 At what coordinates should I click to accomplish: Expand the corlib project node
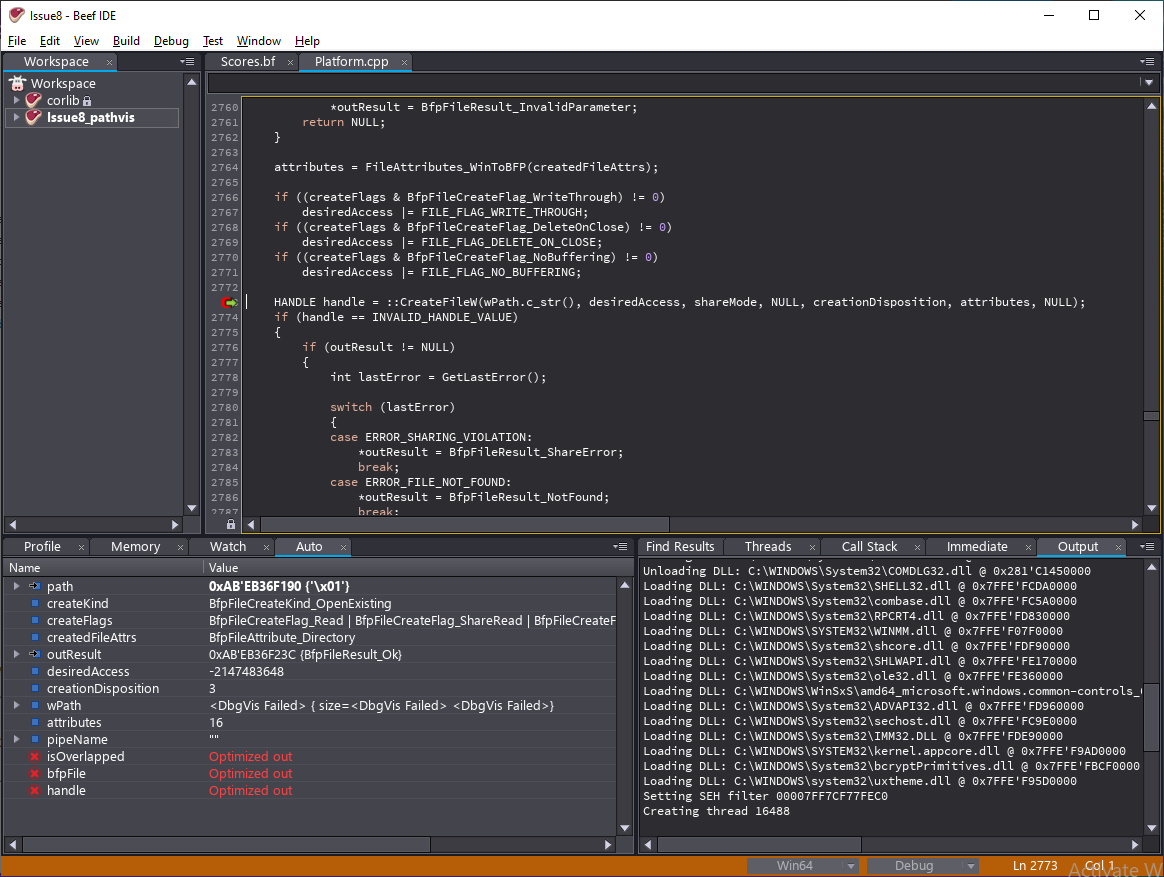16,100
